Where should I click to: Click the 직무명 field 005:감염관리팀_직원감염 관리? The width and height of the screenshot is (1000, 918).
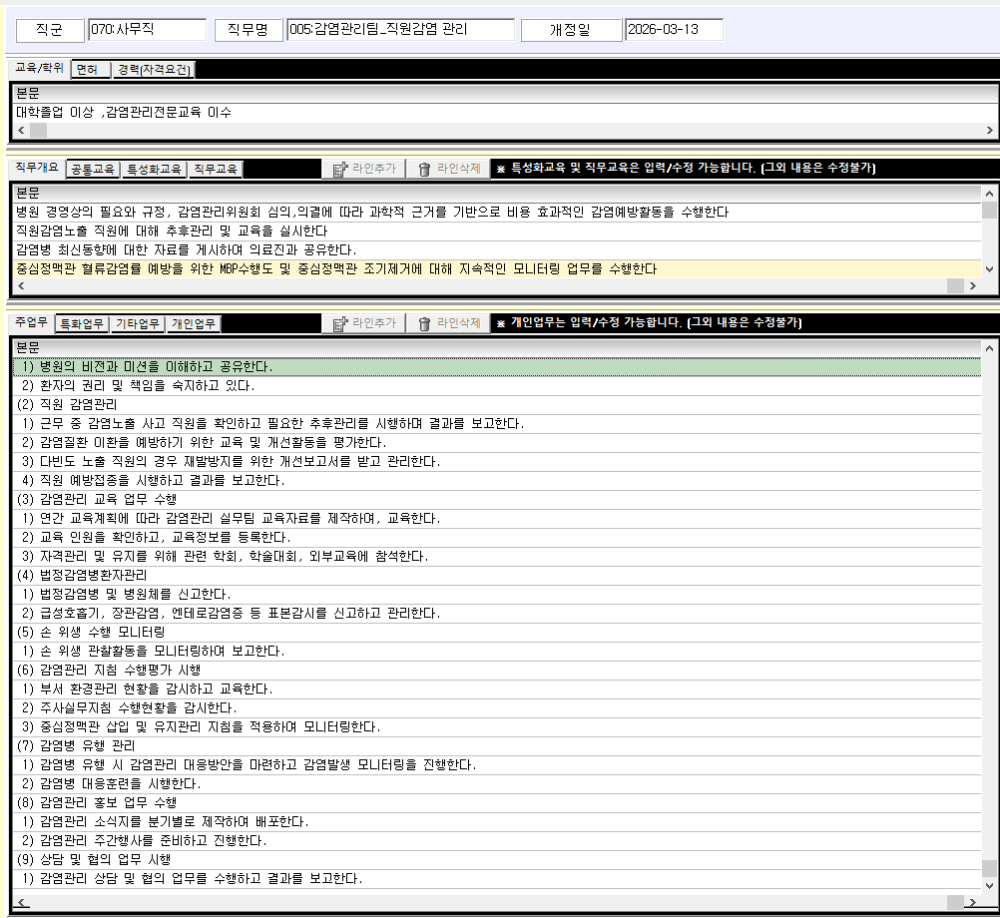(x=401, y=29)
